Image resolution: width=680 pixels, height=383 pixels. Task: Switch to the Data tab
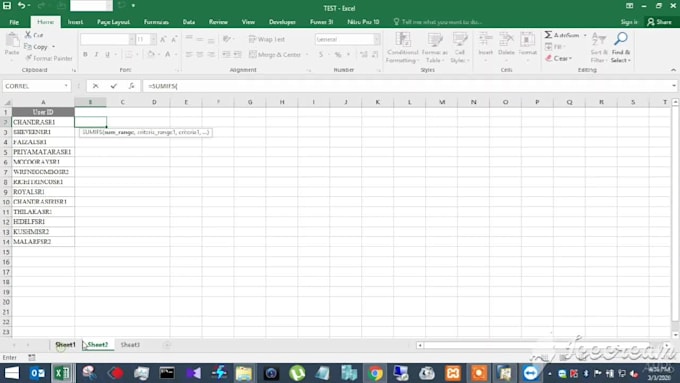click(189, 22)
